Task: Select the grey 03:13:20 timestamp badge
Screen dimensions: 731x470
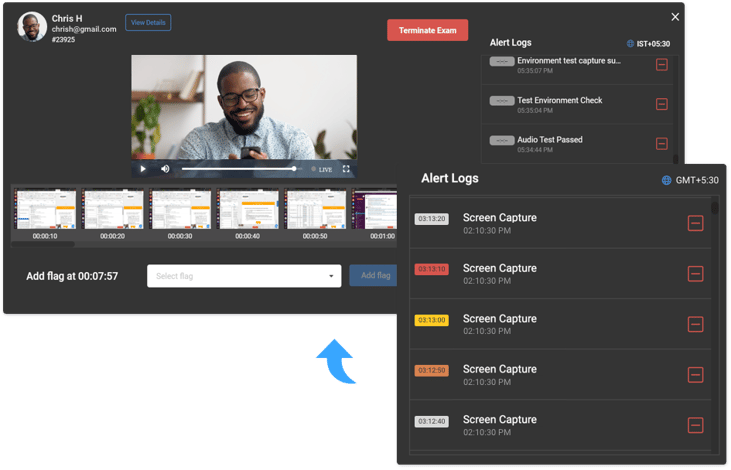Action: [x=432, y=219]
